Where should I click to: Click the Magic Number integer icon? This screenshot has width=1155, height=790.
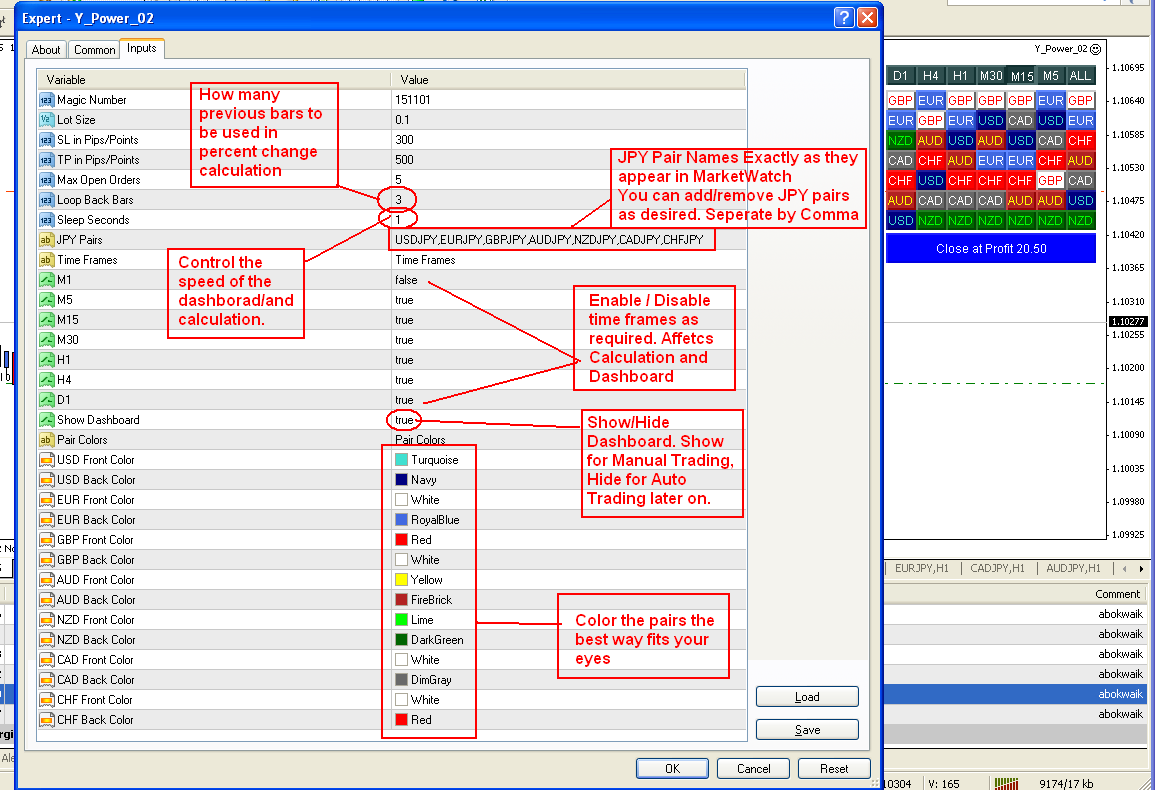point(46,99)
